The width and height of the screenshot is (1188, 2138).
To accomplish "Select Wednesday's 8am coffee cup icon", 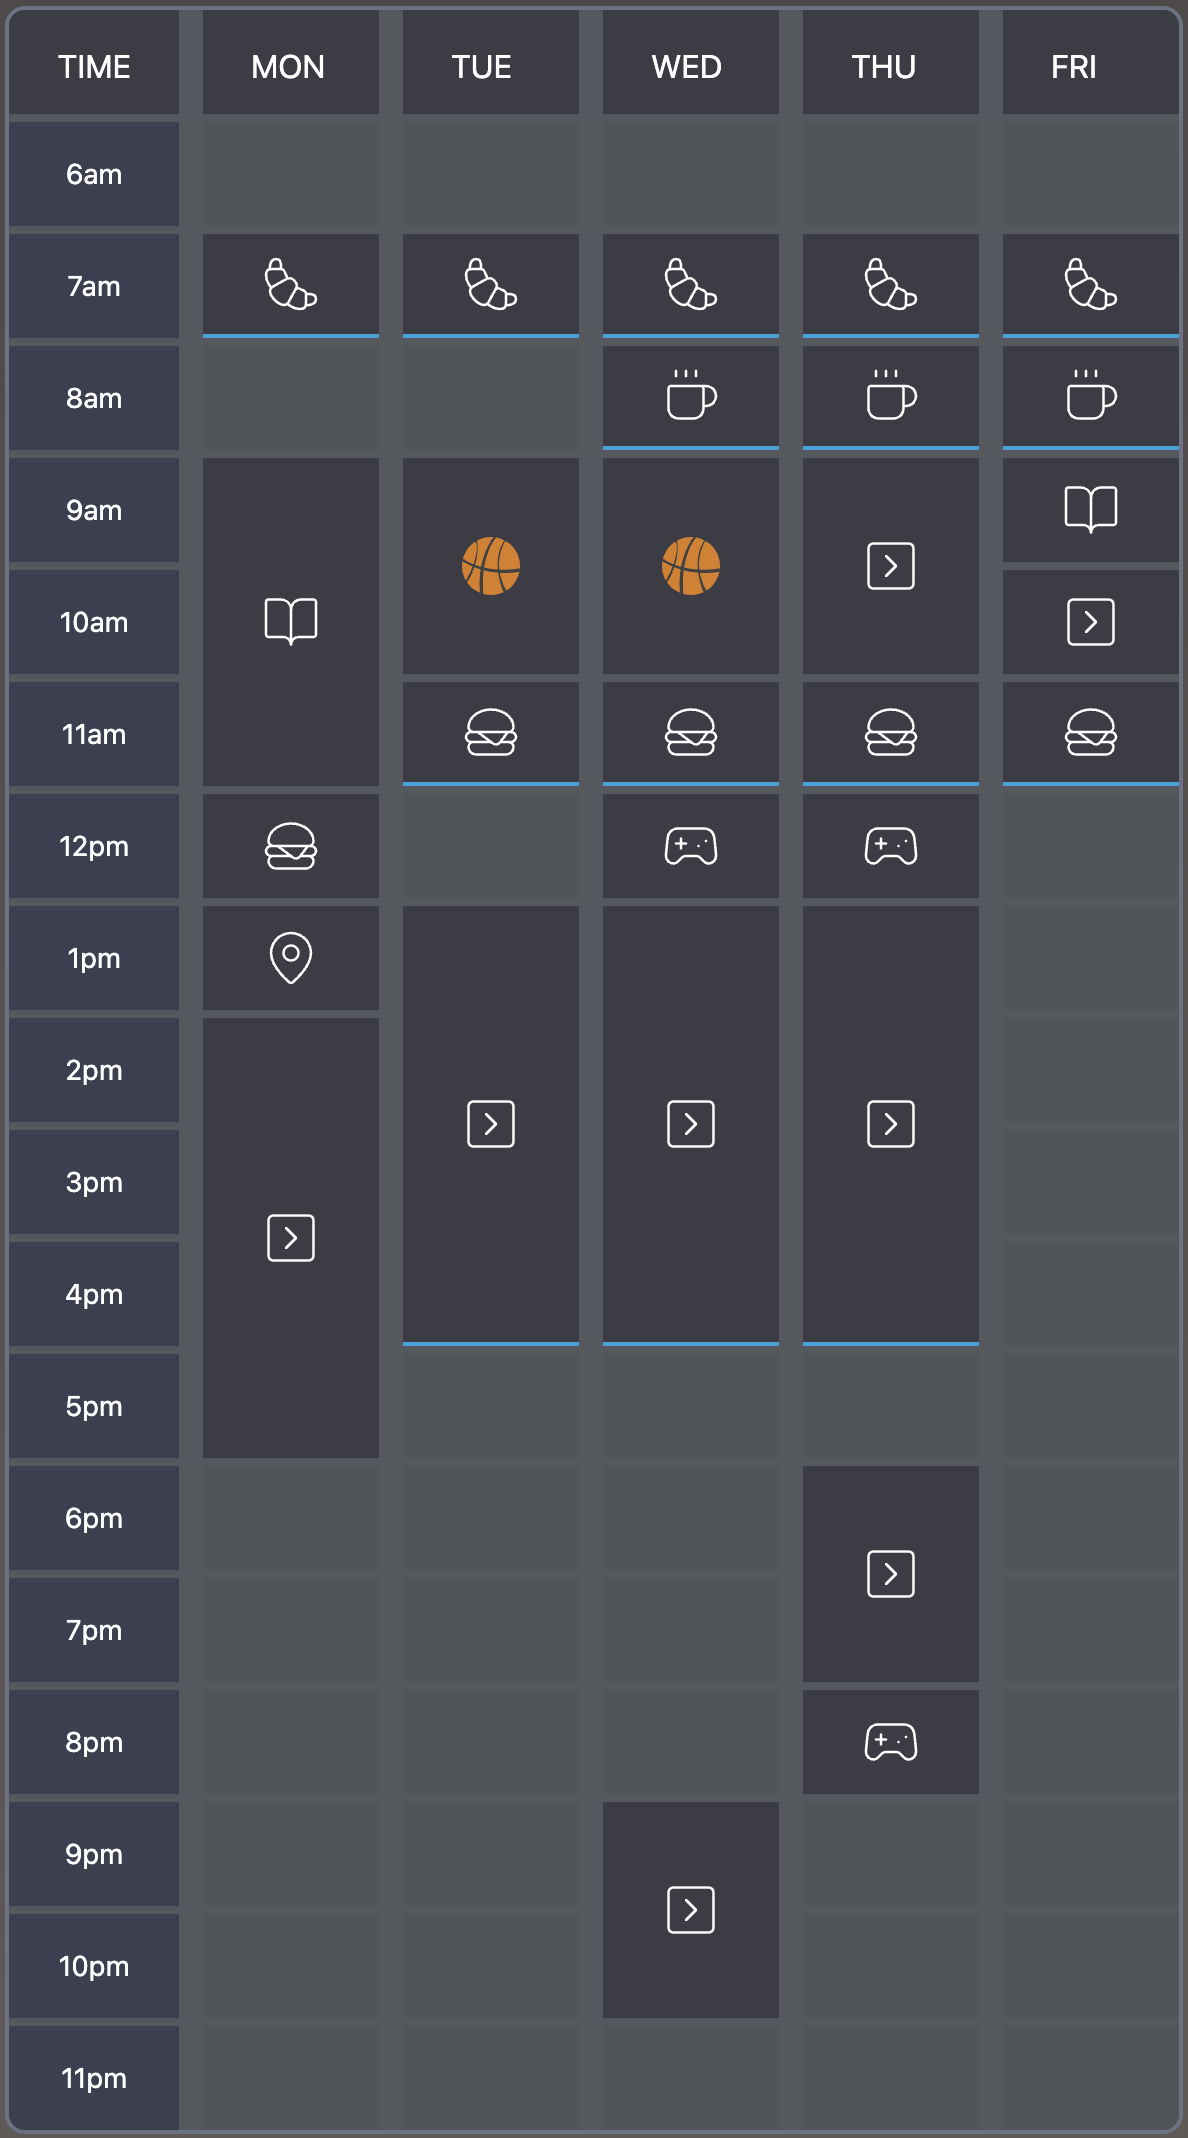I will [x=691, y=396].
